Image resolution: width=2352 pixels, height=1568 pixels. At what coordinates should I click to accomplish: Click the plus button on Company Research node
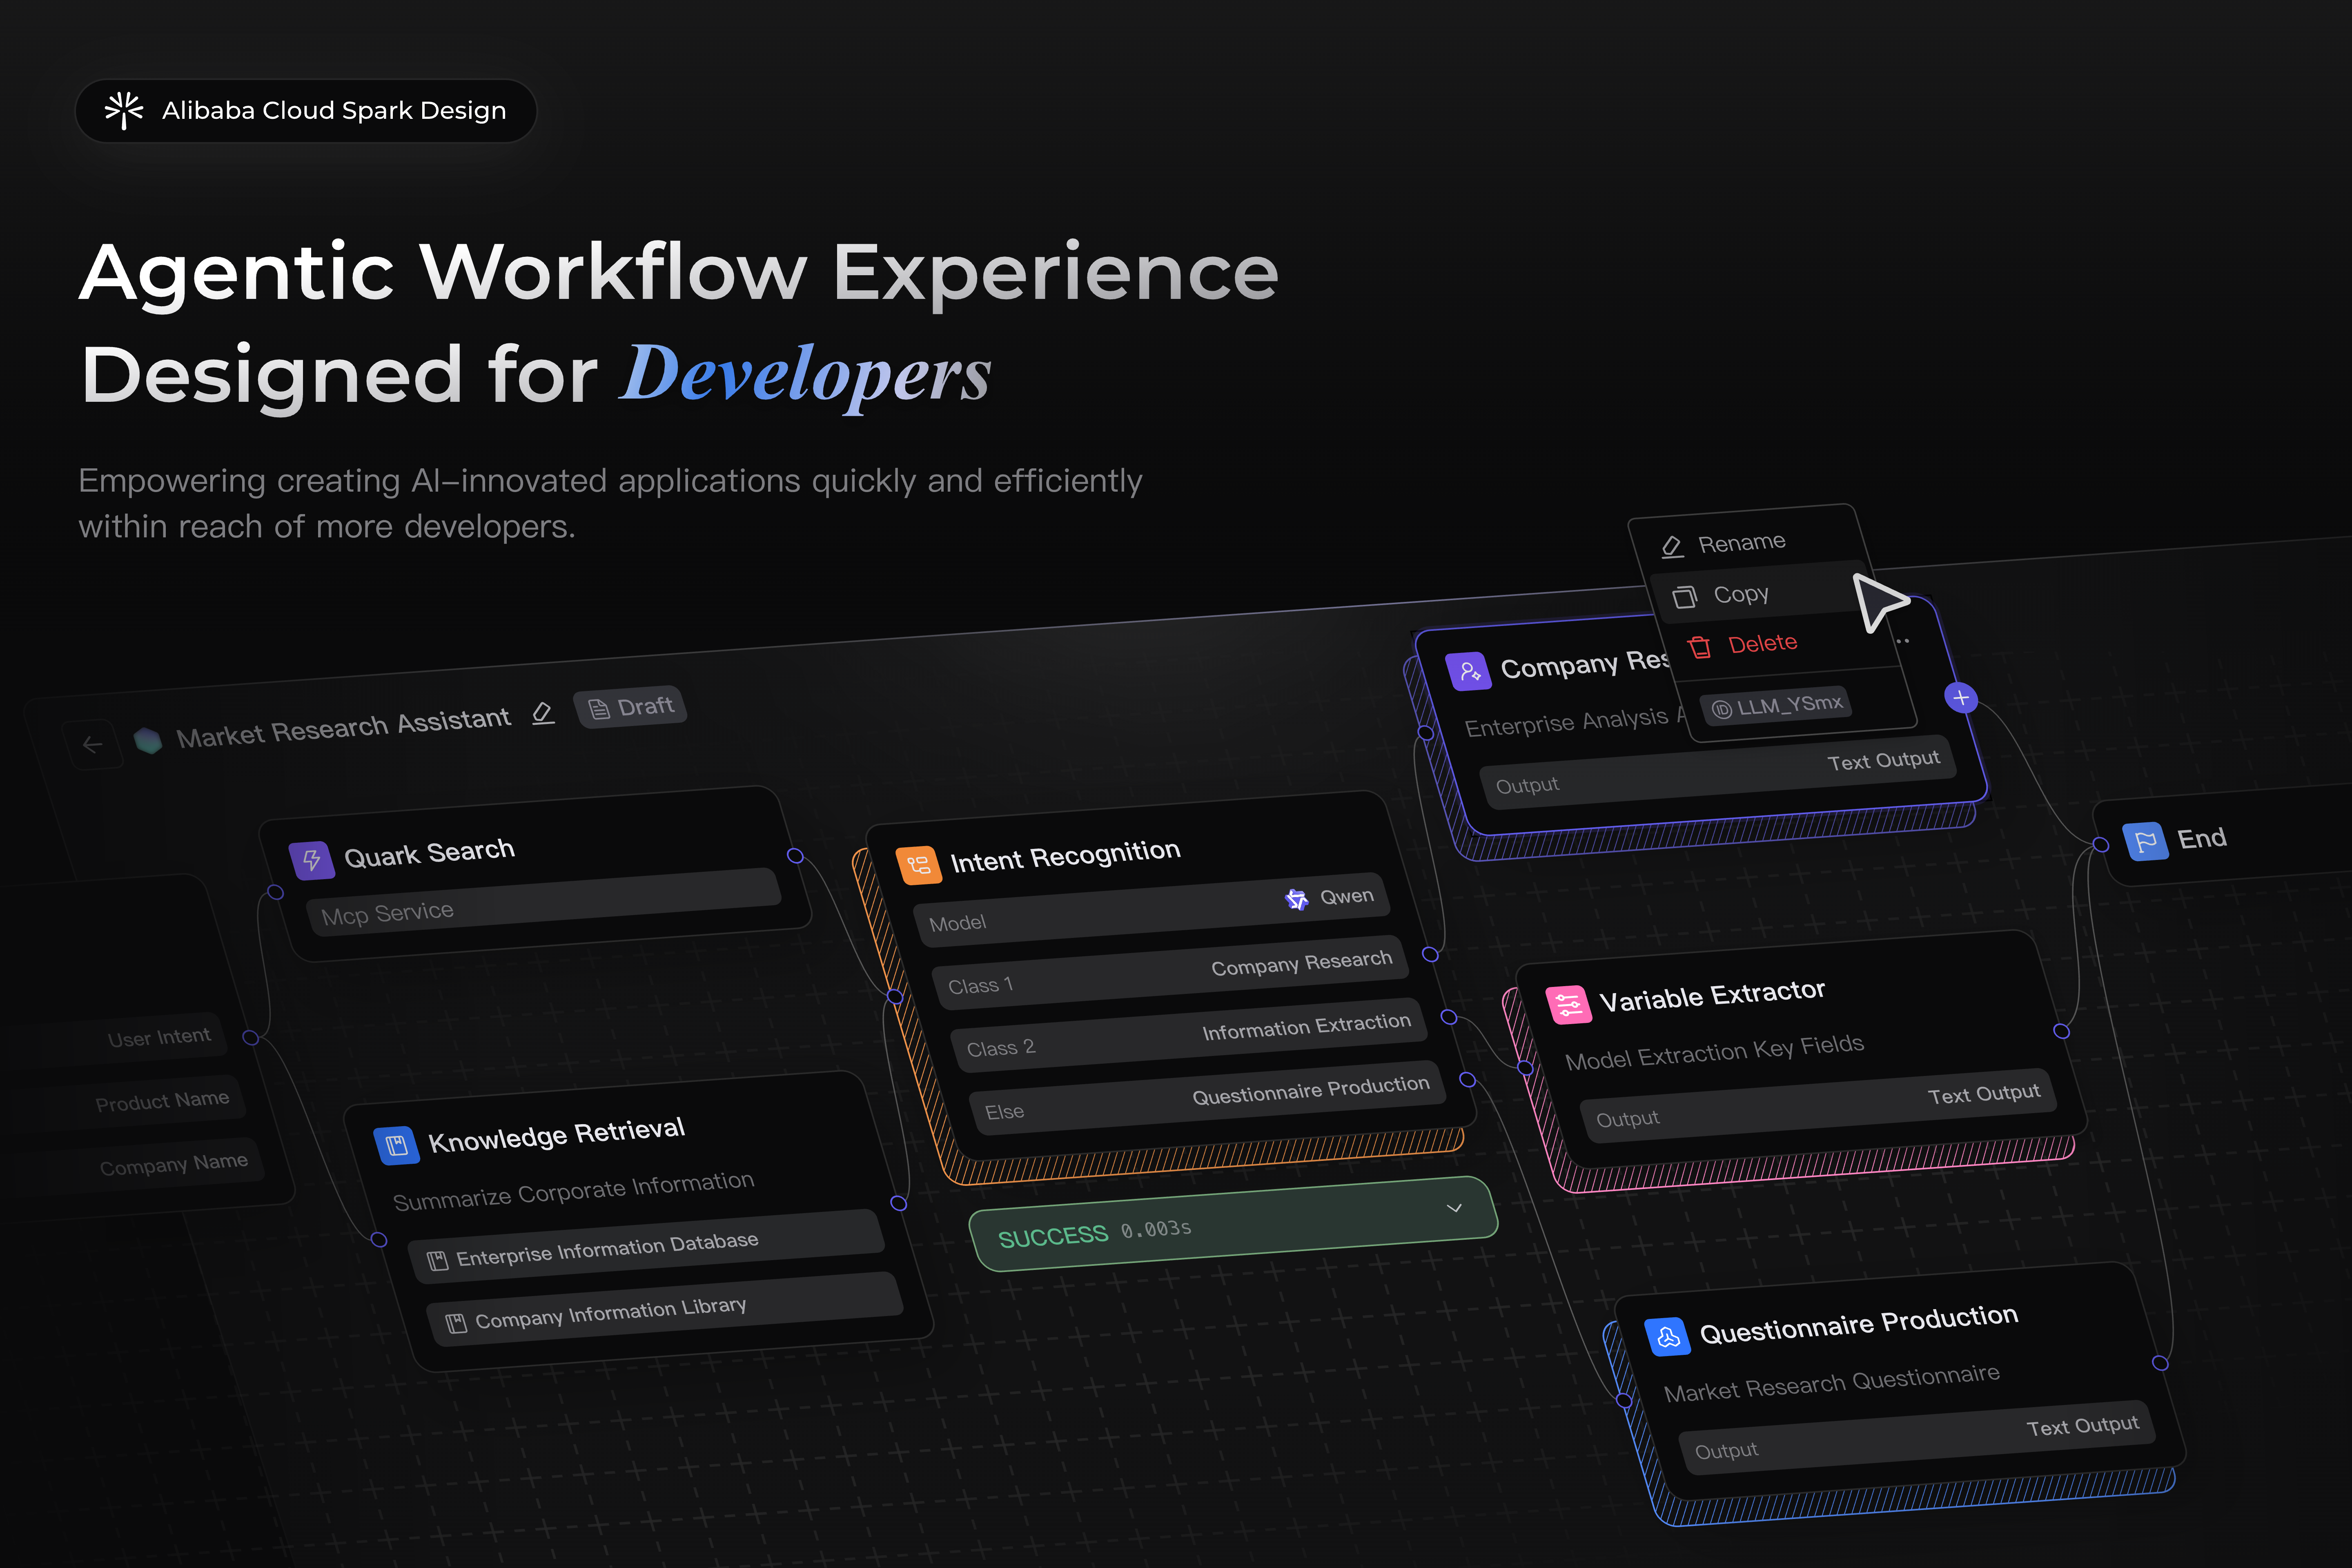pyautogui.click(x=1961, y=697)
